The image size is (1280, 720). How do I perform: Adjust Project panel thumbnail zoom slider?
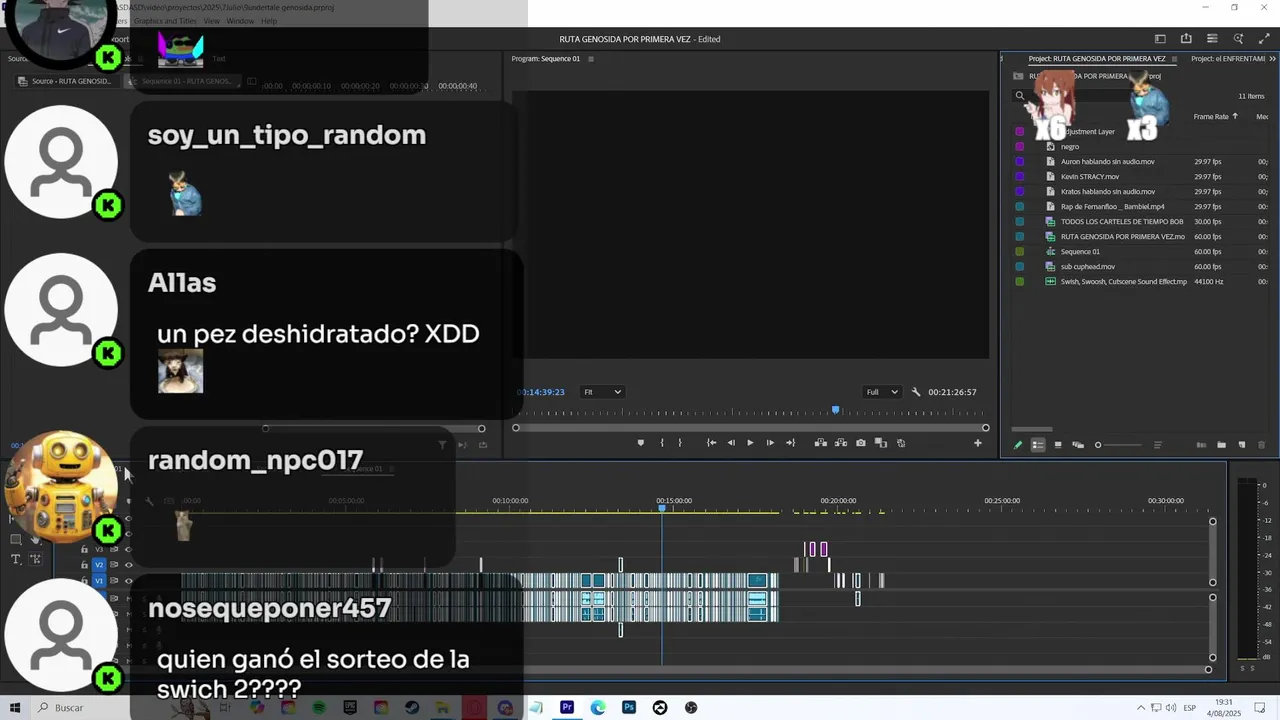tap(1119, 445)
